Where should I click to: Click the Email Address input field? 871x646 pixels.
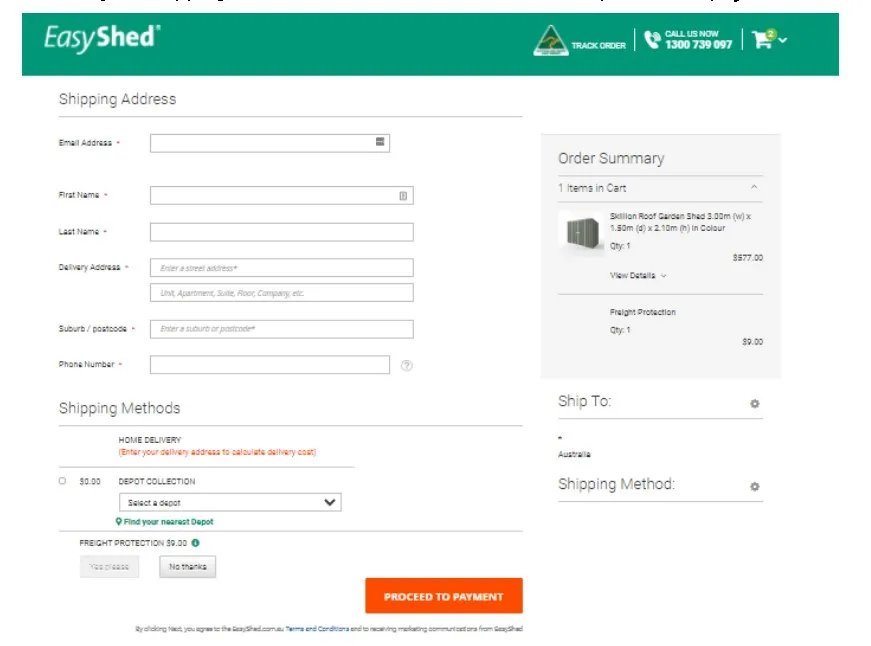[262, 143]
